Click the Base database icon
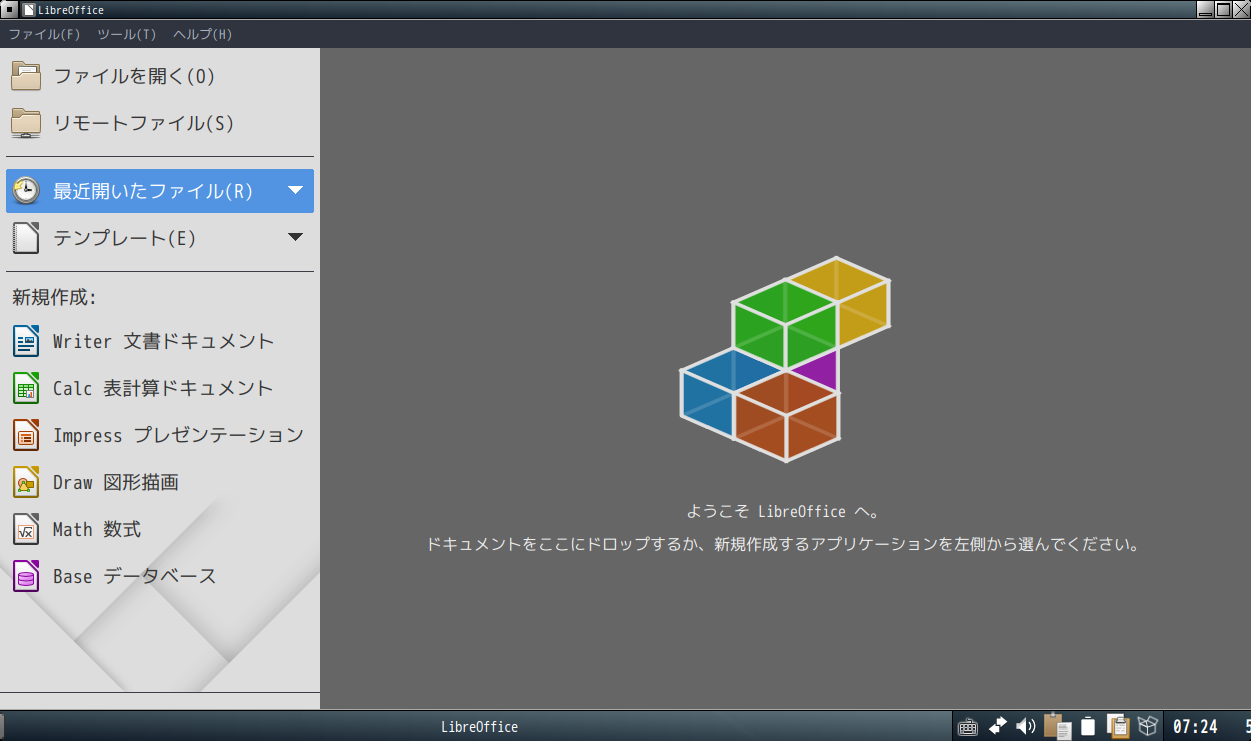 [x=26, y=576]
